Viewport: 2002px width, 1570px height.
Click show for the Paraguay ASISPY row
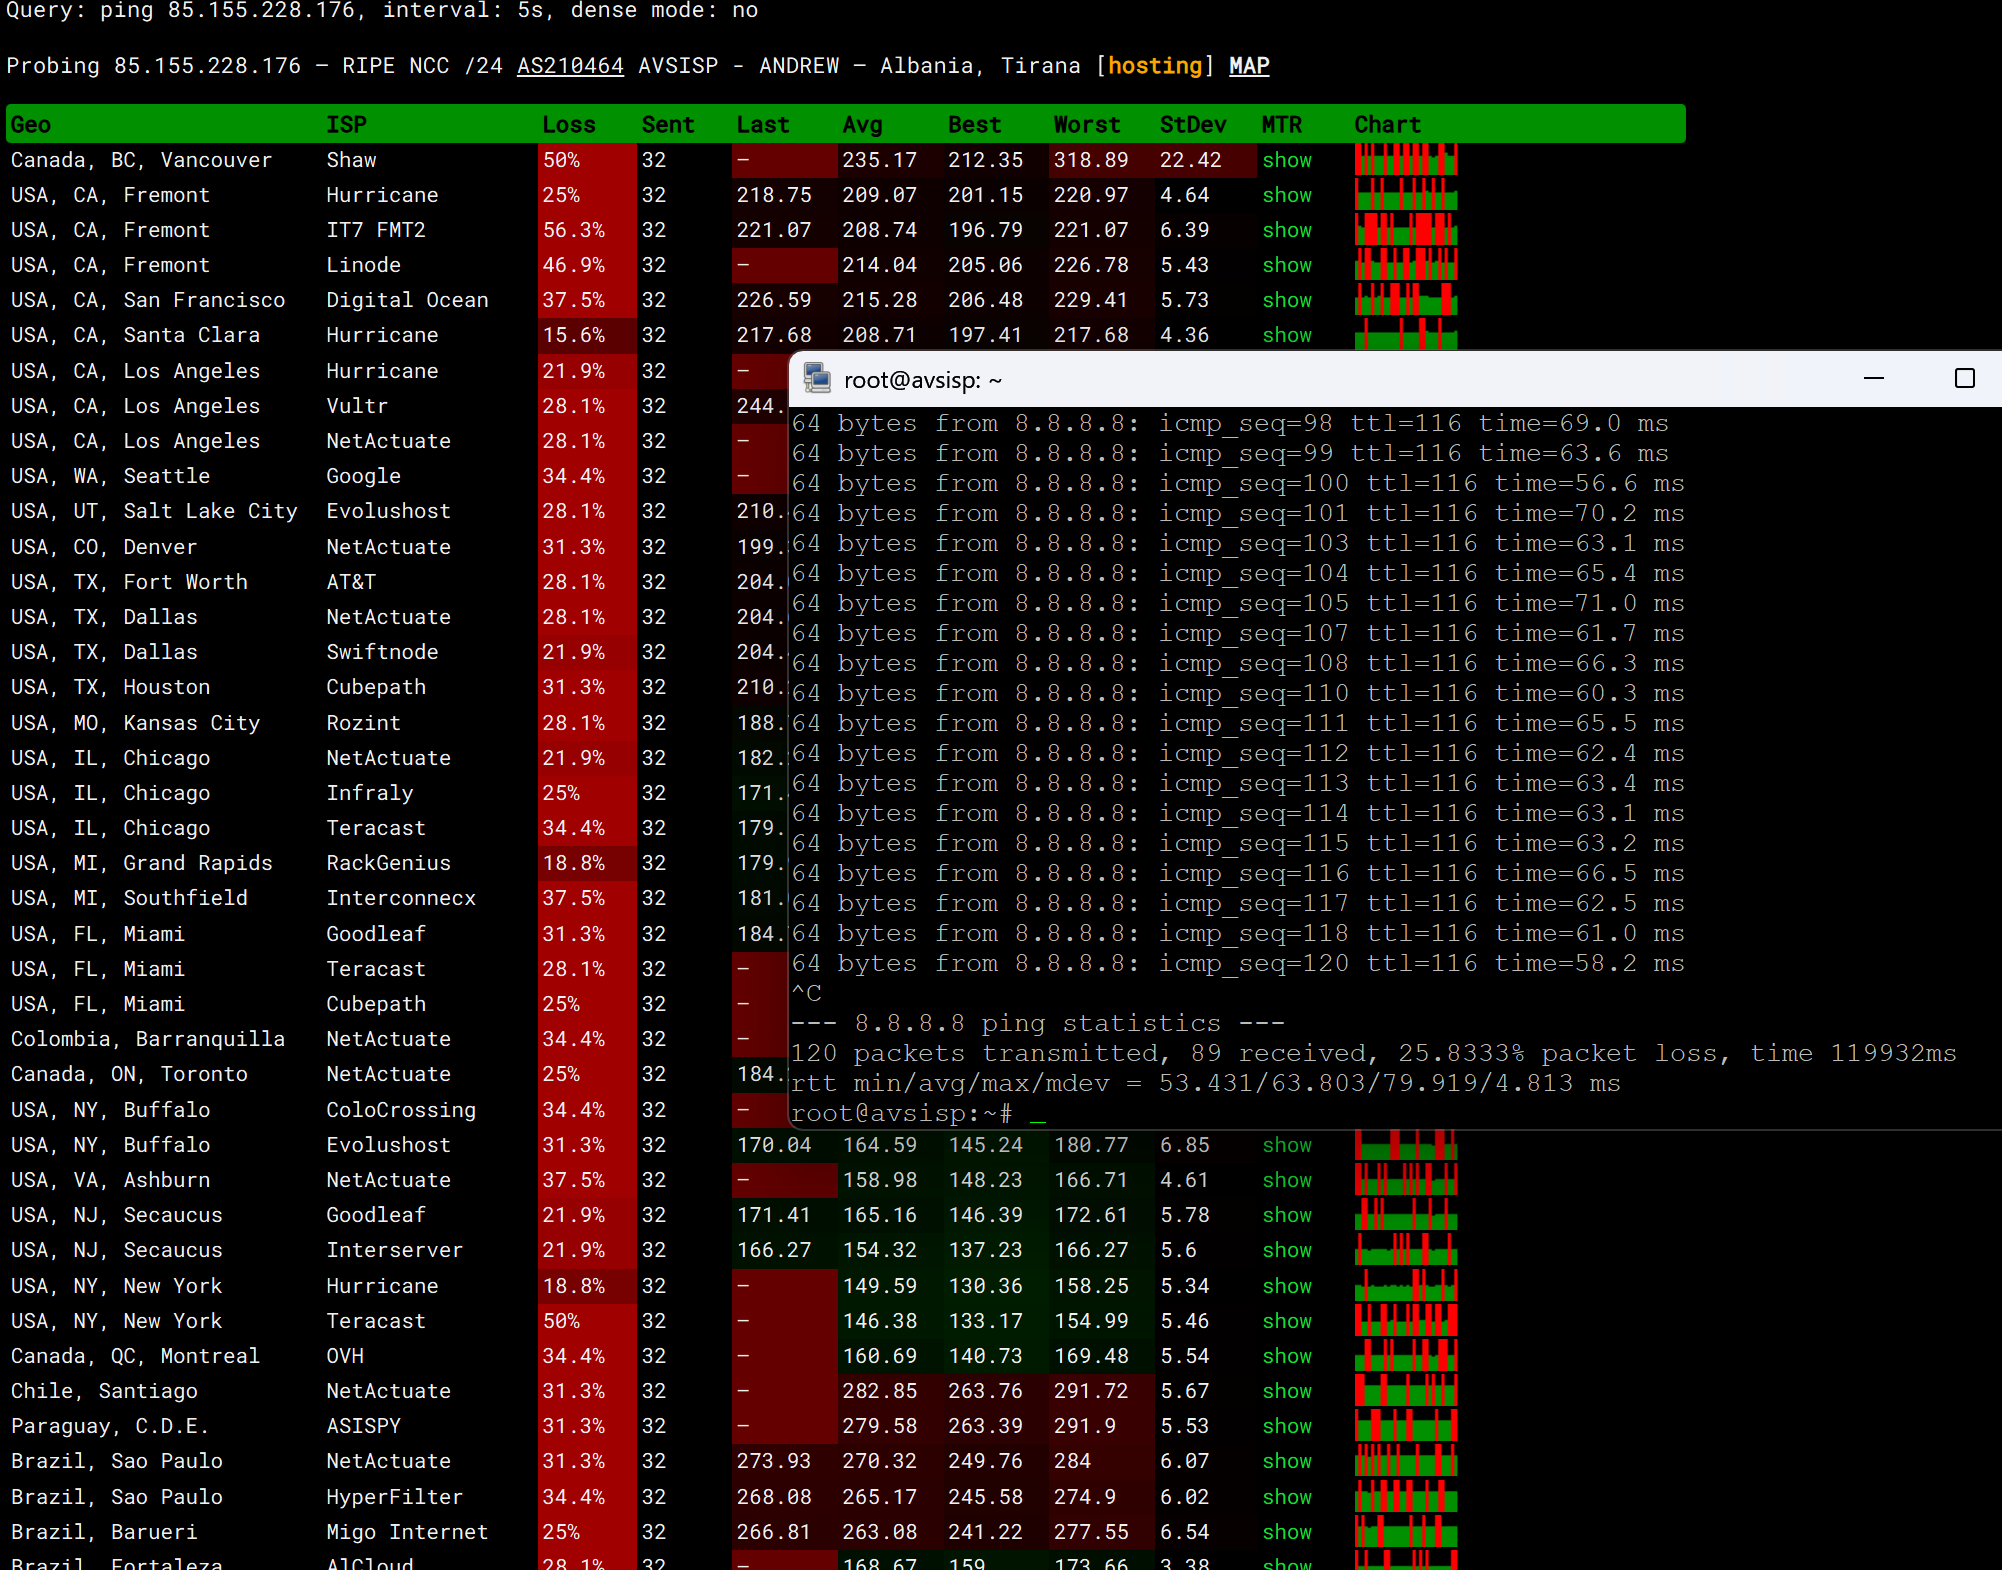click(1287, 1426)
